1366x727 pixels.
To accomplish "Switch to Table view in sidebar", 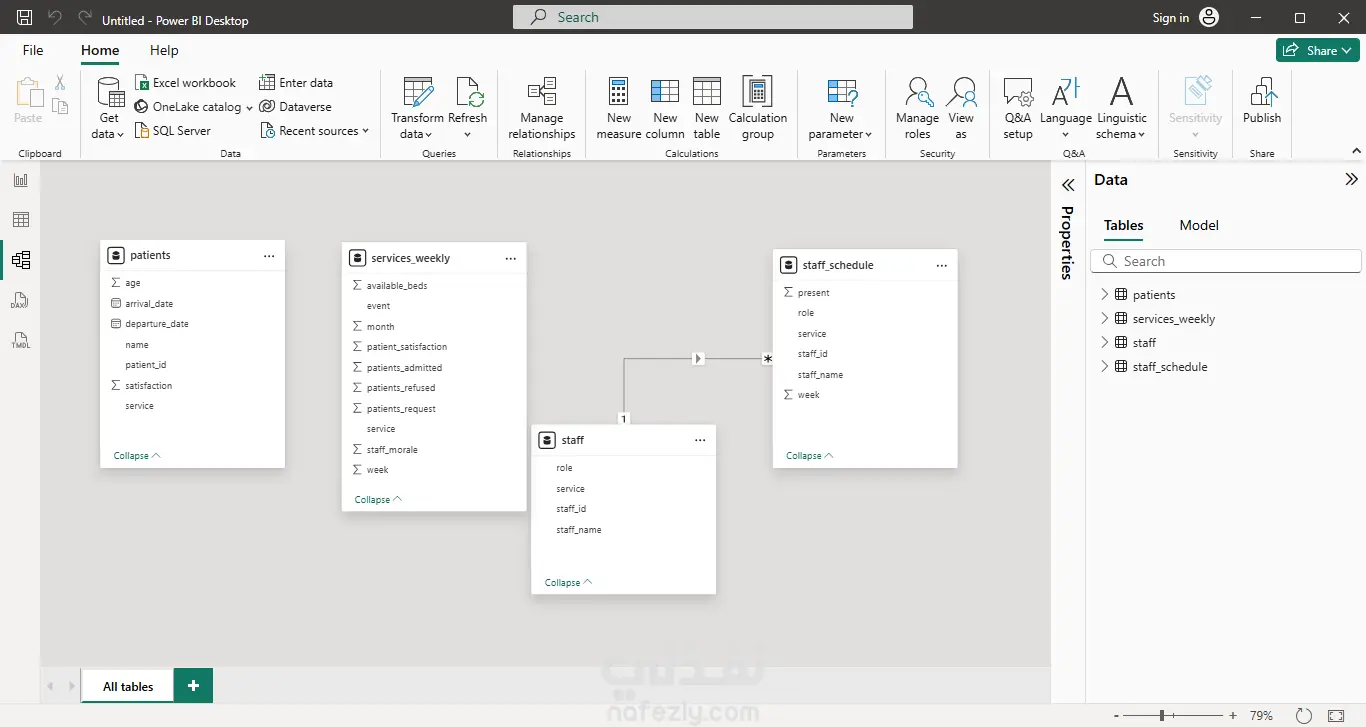I will [x=20, y=220].
